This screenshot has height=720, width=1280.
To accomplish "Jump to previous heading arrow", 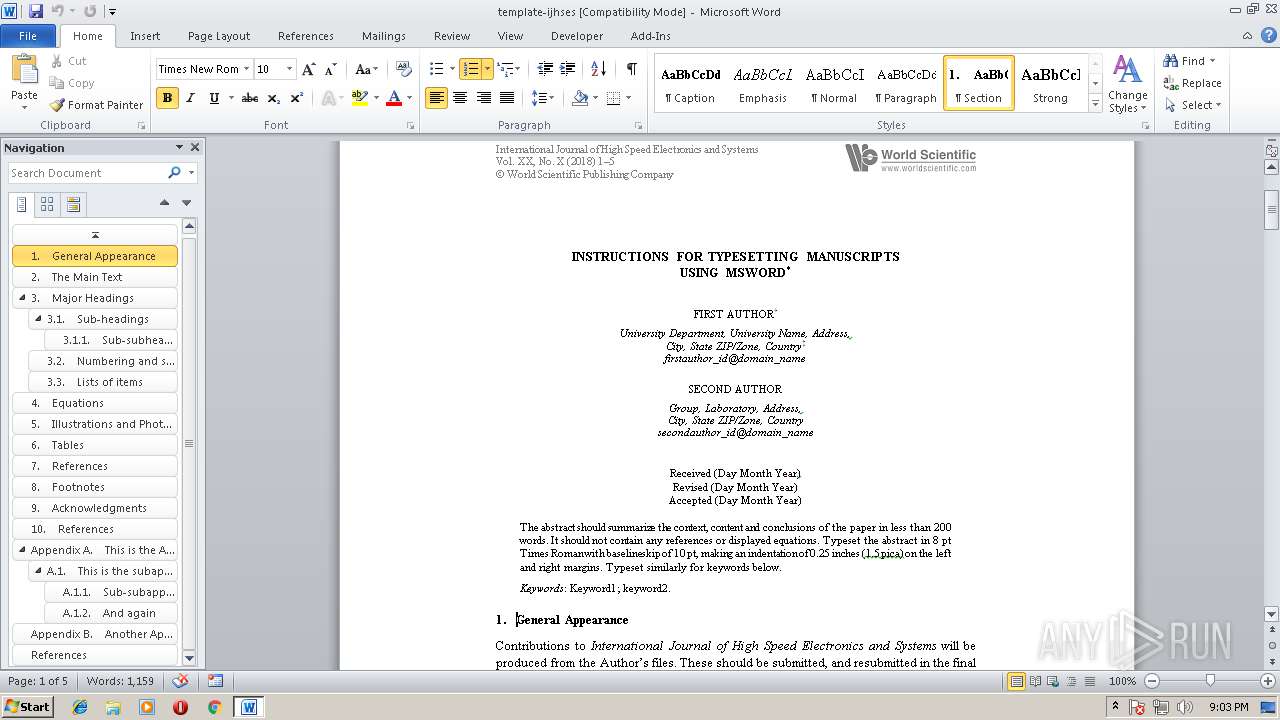I will 164,203.
